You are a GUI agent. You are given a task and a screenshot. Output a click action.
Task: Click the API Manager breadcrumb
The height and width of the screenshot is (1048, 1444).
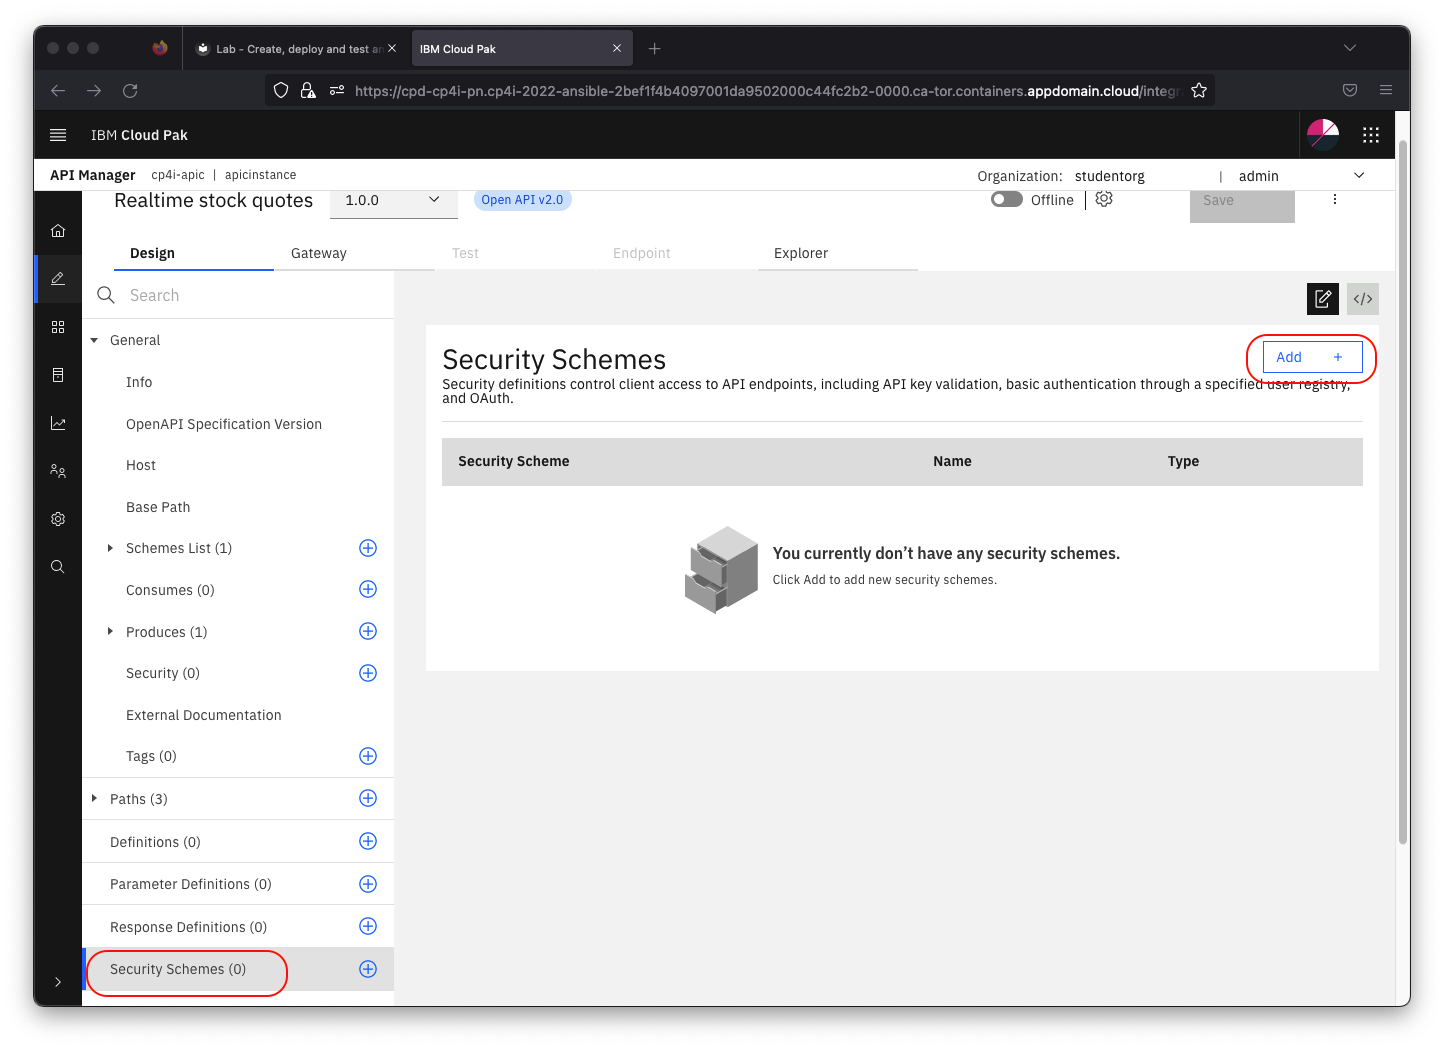coord(92,175)
